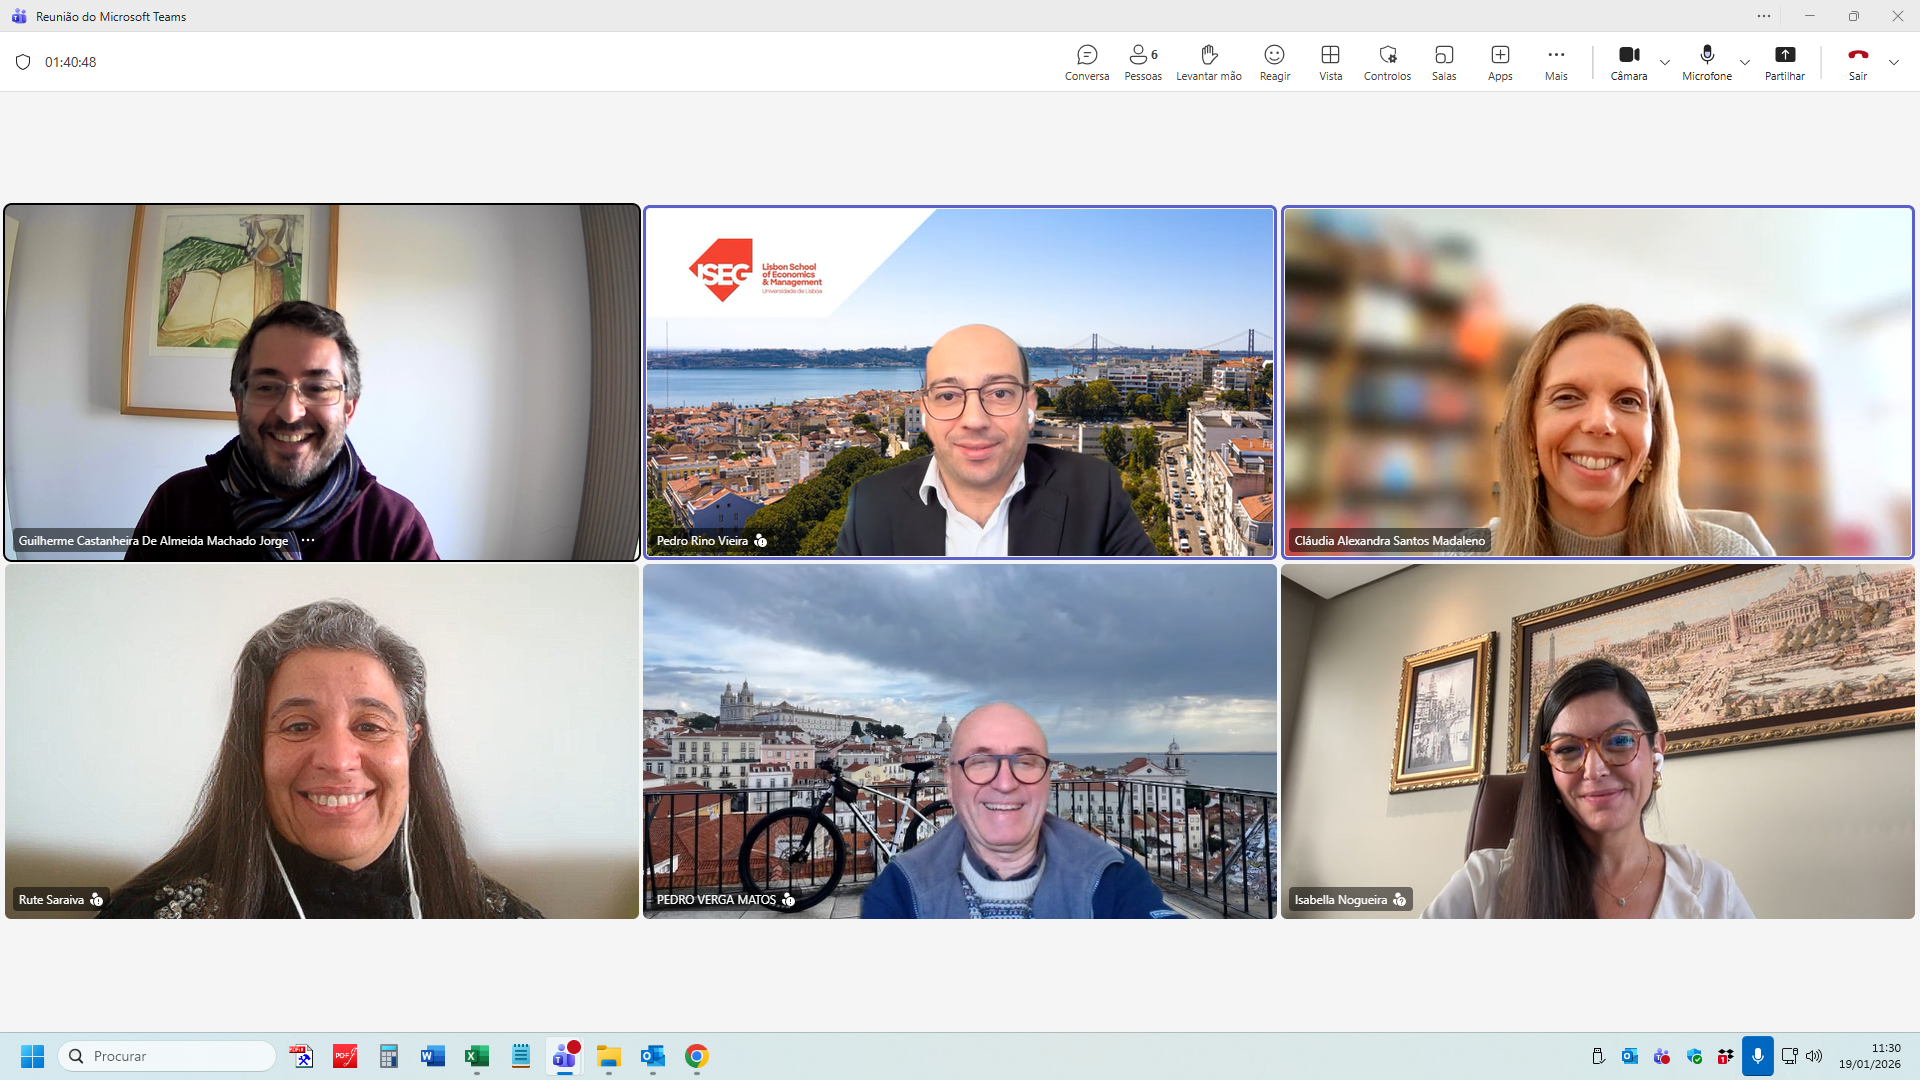1920x1080 pixels.
Task: Click the Procurar taskbar search field
Action: click(168, 1056)
